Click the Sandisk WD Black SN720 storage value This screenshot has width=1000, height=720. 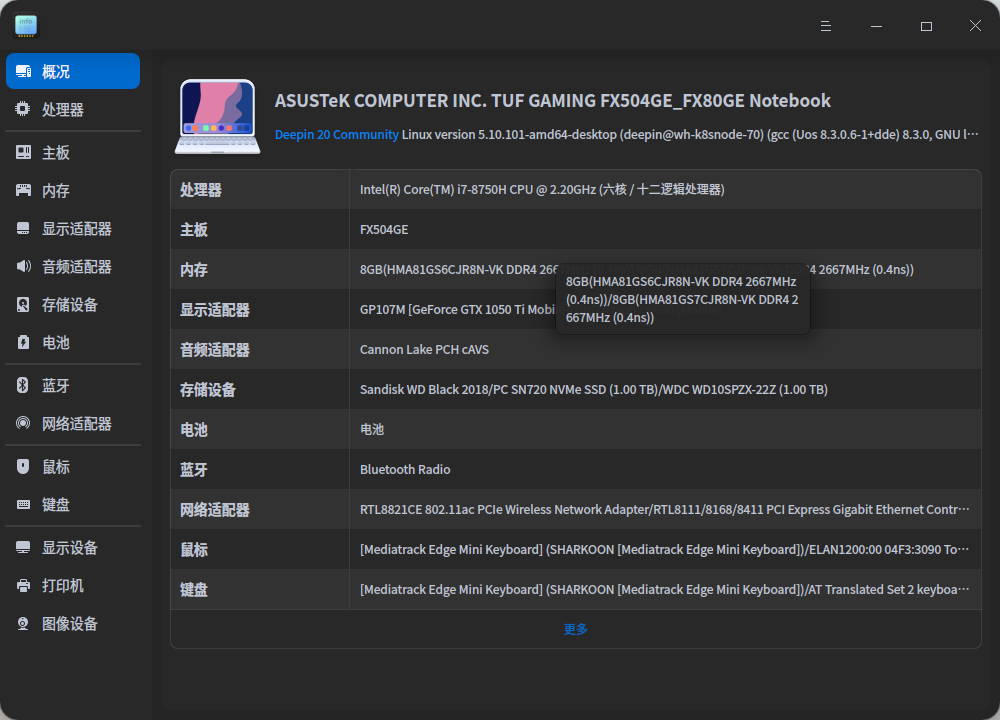tap(594, 390)
